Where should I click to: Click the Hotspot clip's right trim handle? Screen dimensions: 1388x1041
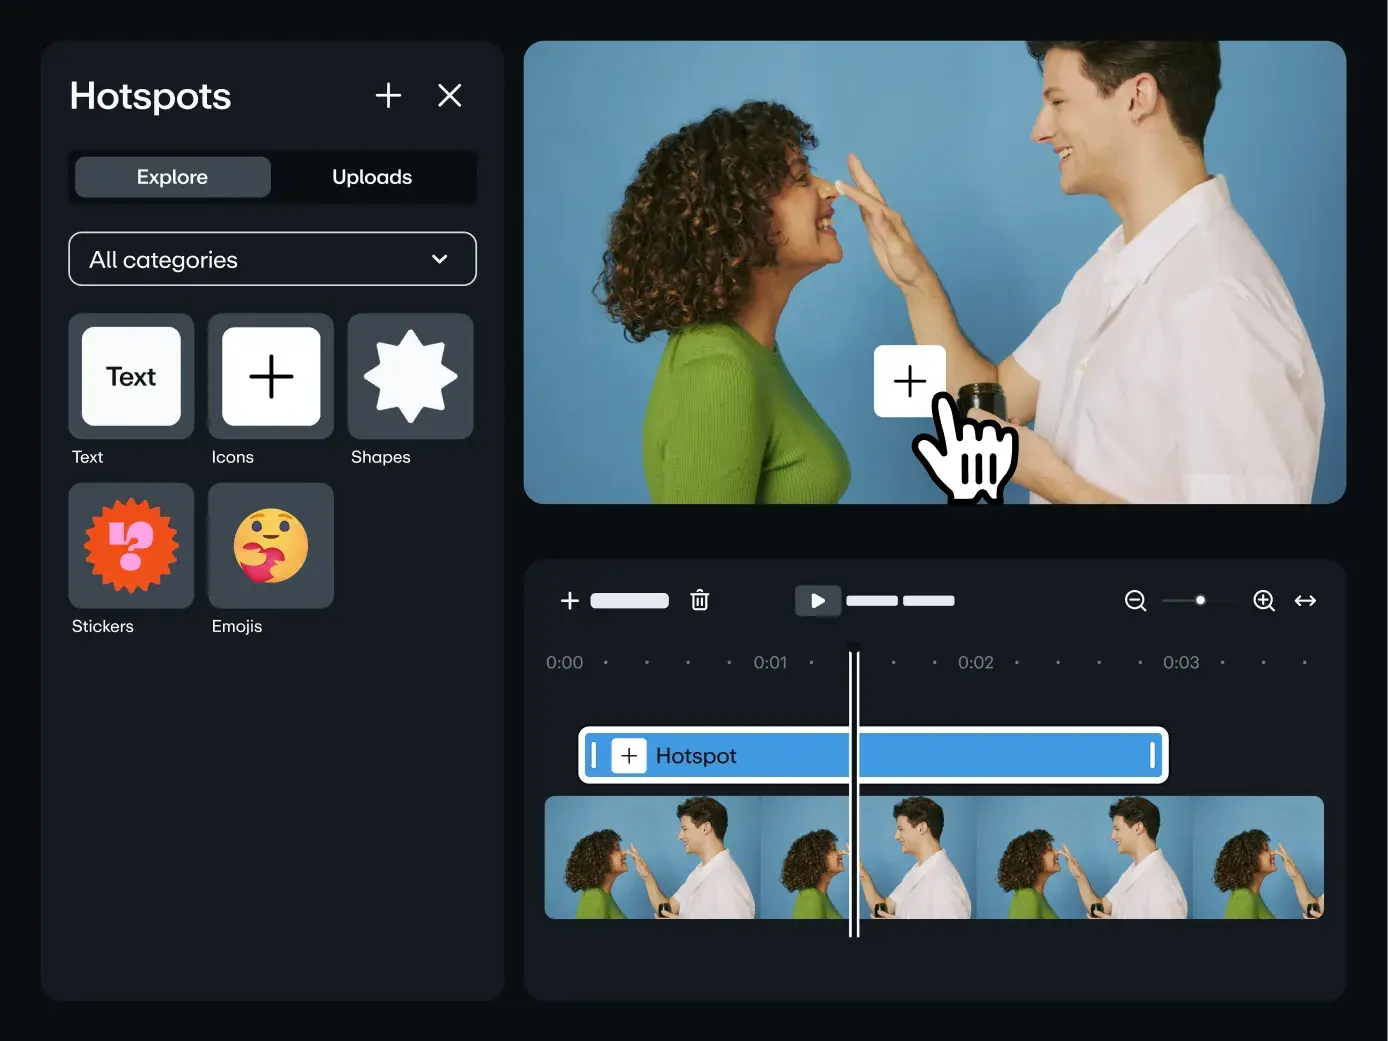(1153, 755)
